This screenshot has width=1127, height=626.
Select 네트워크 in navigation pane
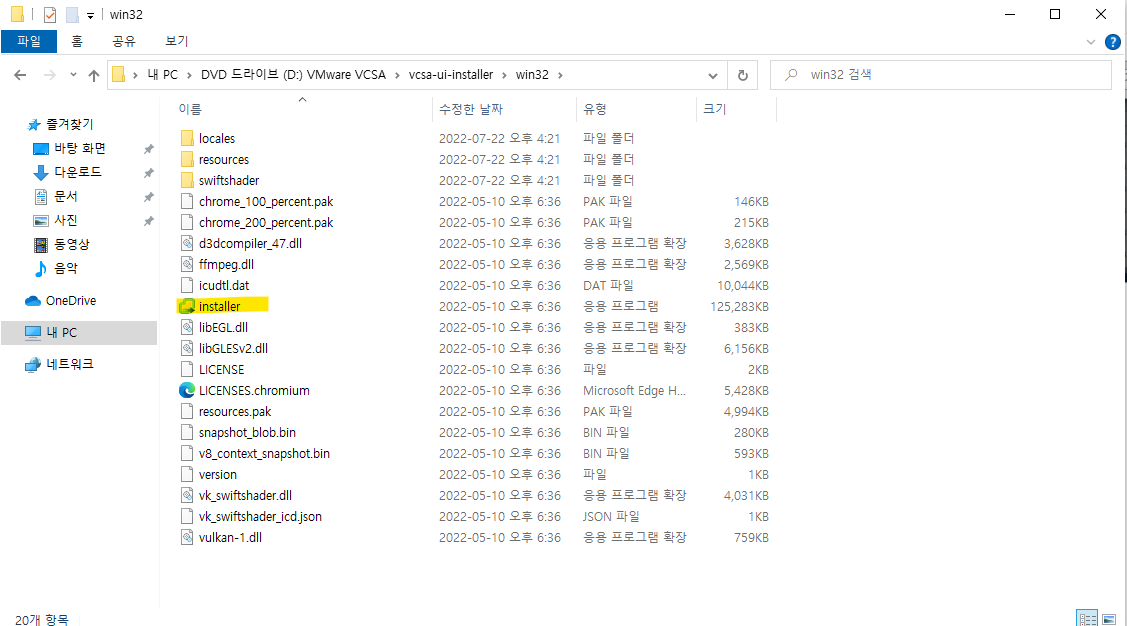70,364
